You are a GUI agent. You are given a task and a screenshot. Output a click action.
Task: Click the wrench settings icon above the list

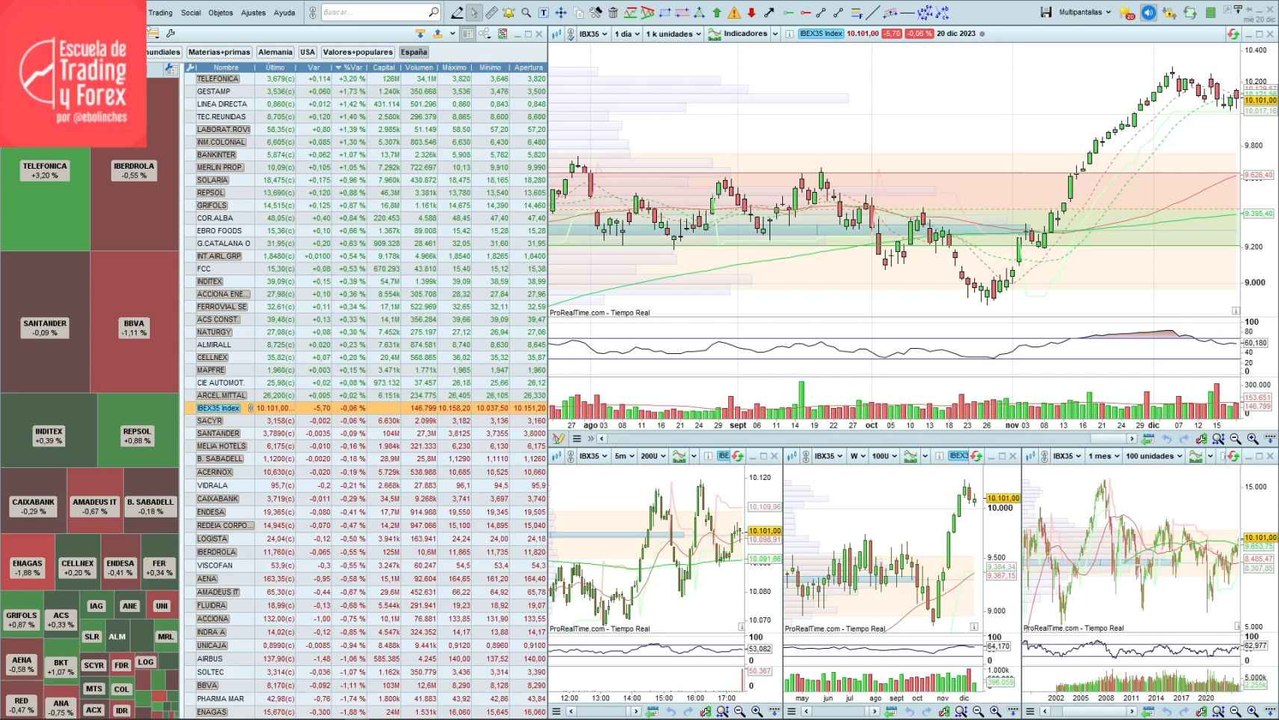(170, 34)
